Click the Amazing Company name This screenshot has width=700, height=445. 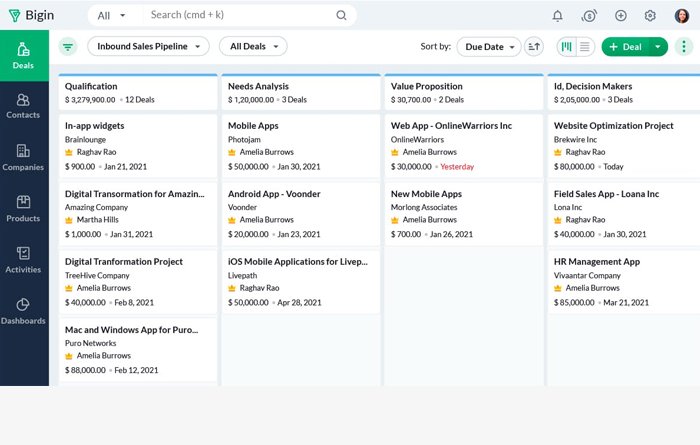point(96,208)
